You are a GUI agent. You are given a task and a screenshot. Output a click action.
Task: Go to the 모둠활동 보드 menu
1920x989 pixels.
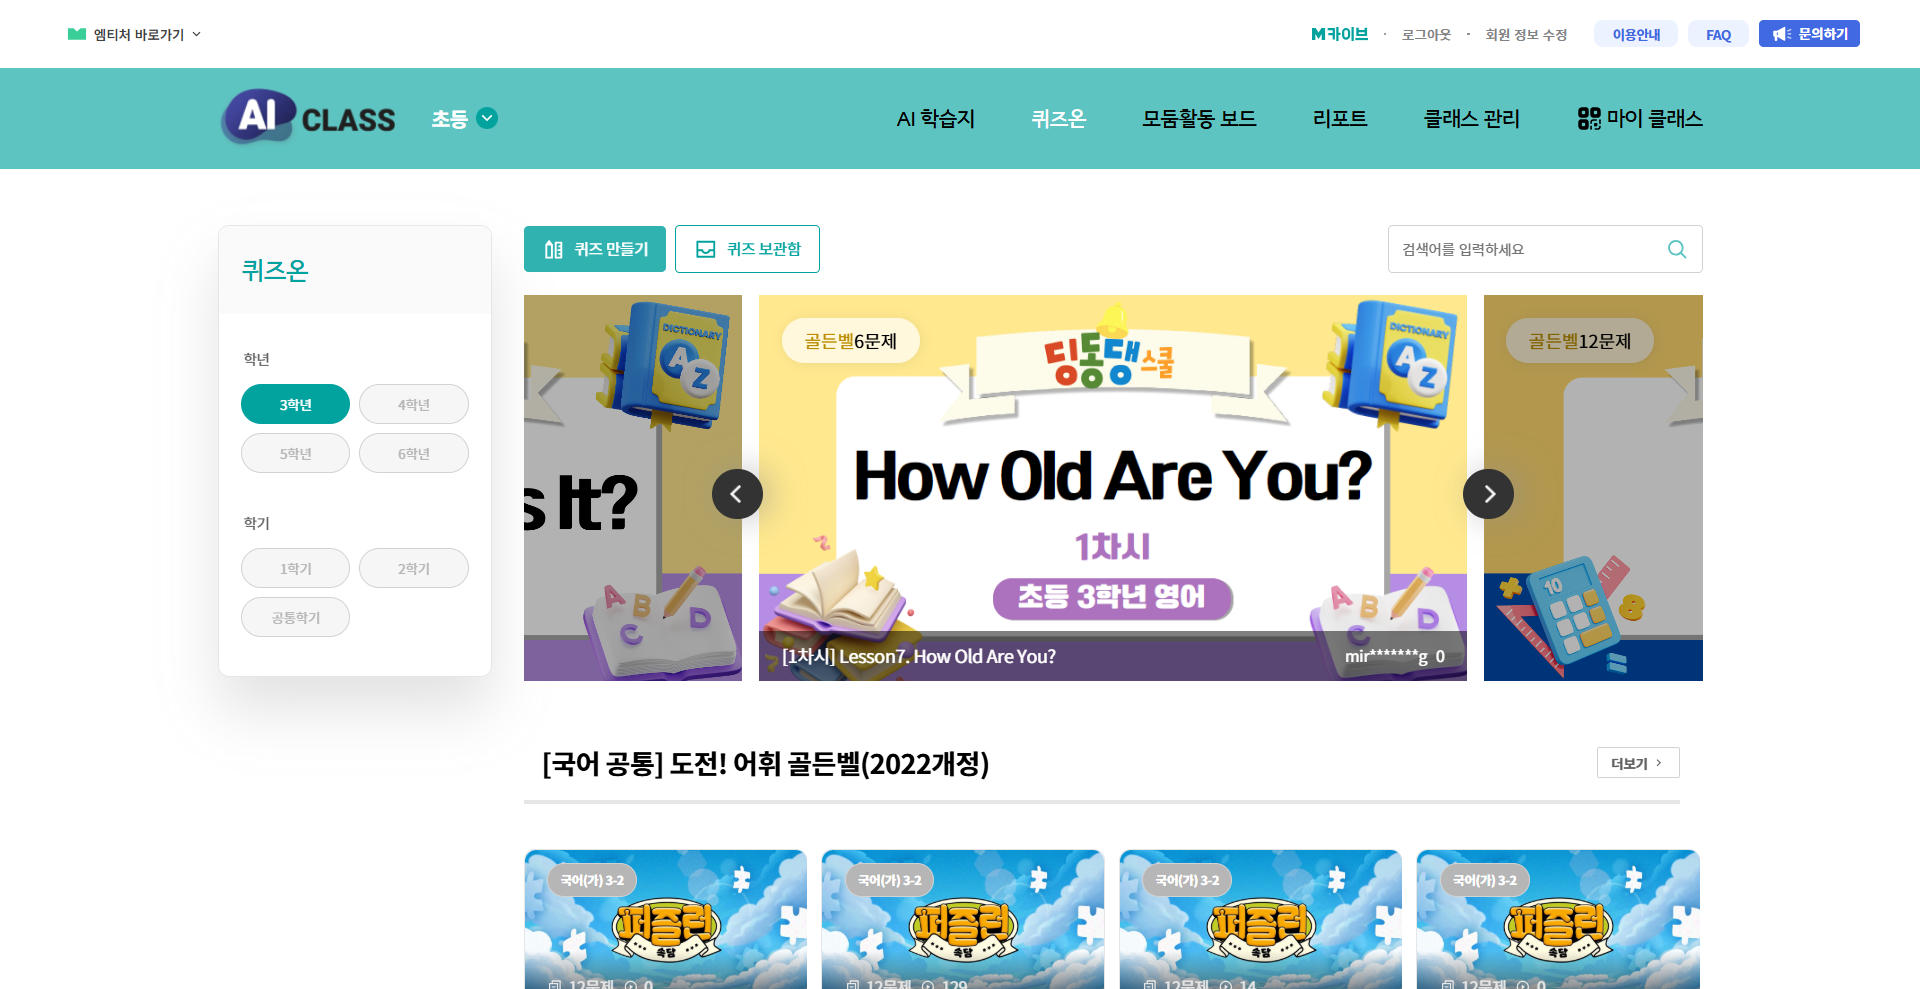[x=1199, y=119]
